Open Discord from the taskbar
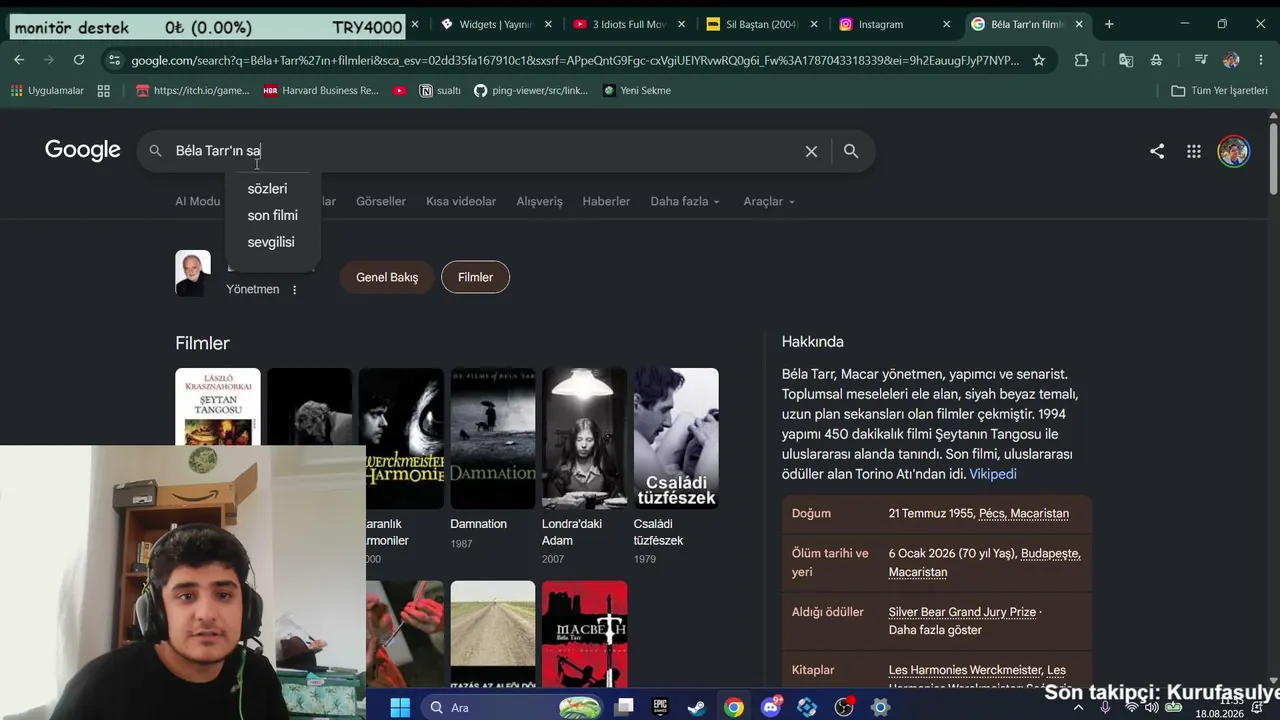This screenshot has height=720, width=1280. click(x=771, y=707)
